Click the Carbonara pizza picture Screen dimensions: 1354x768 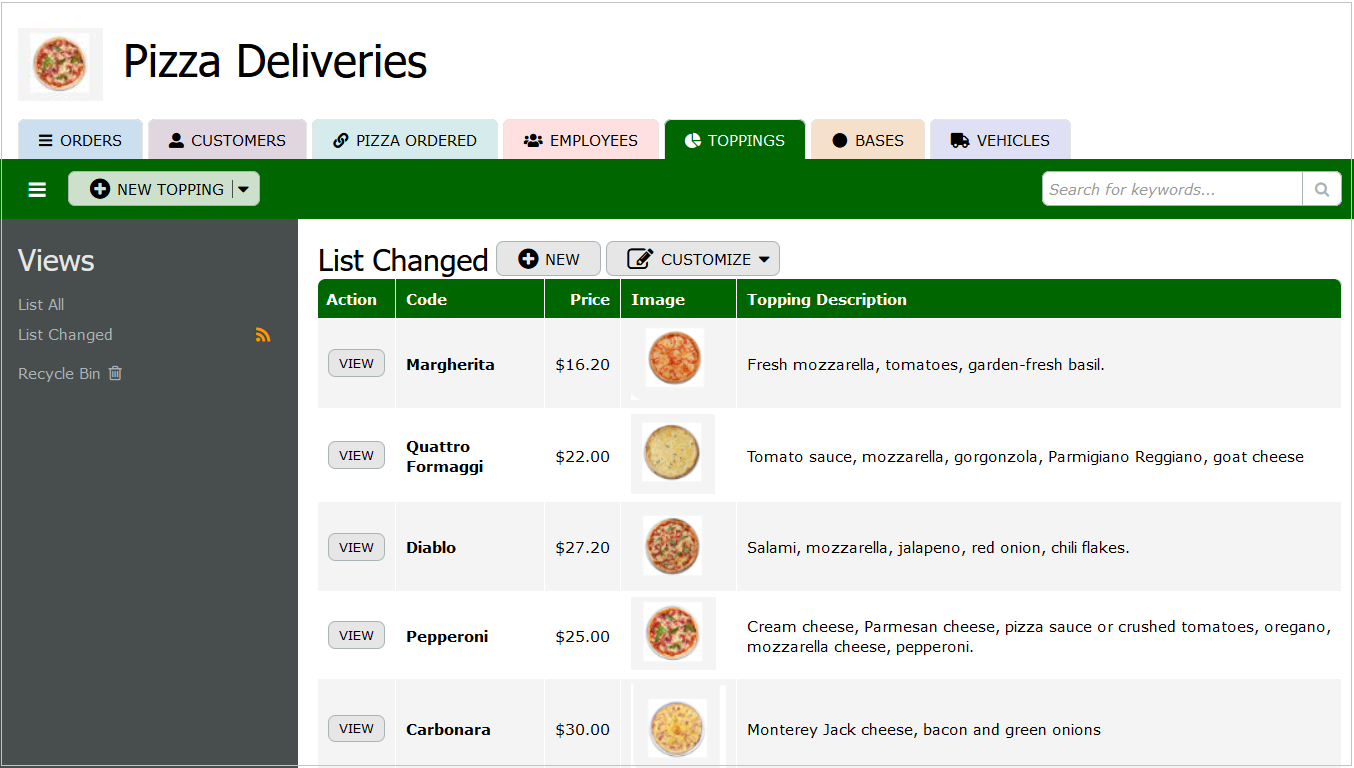click(677, 728)
